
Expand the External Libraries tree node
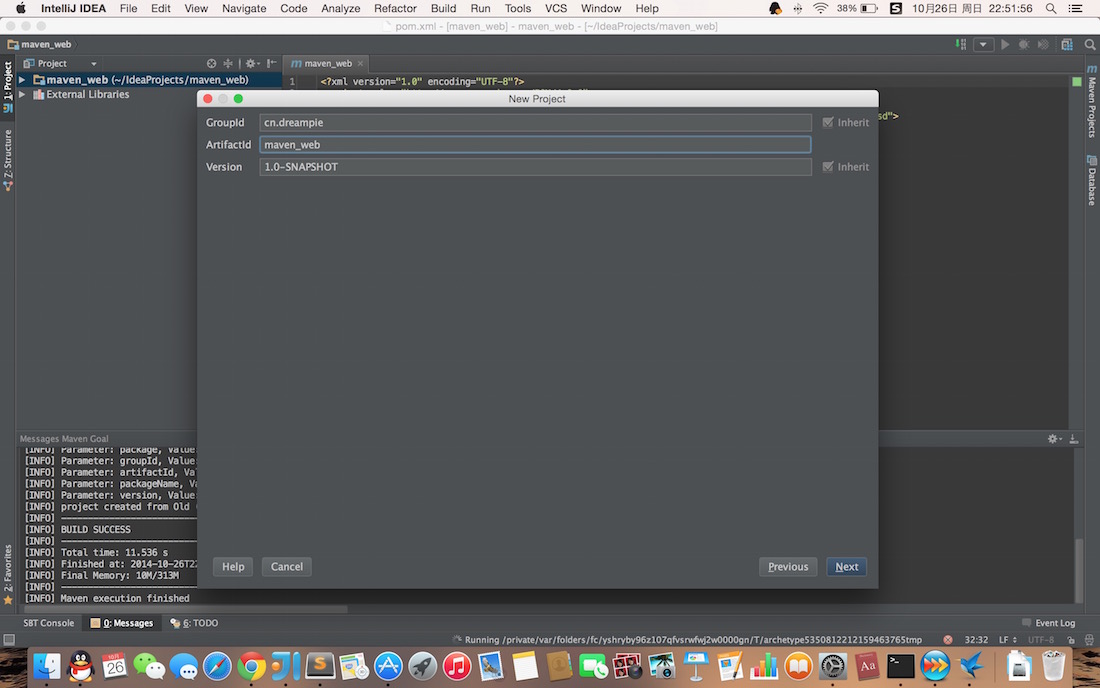point(22,94)
